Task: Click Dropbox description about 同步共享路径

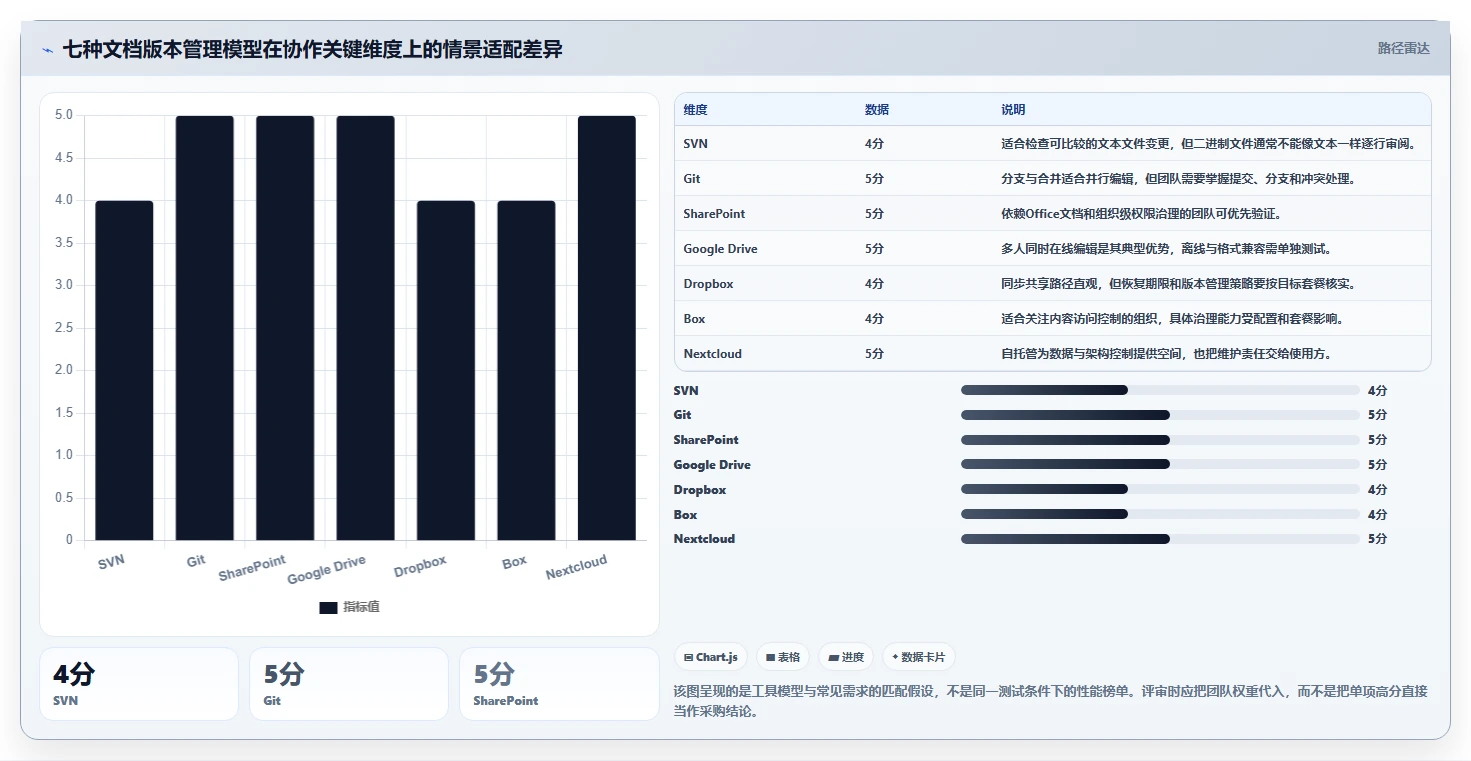Action: click(1178, 284)
